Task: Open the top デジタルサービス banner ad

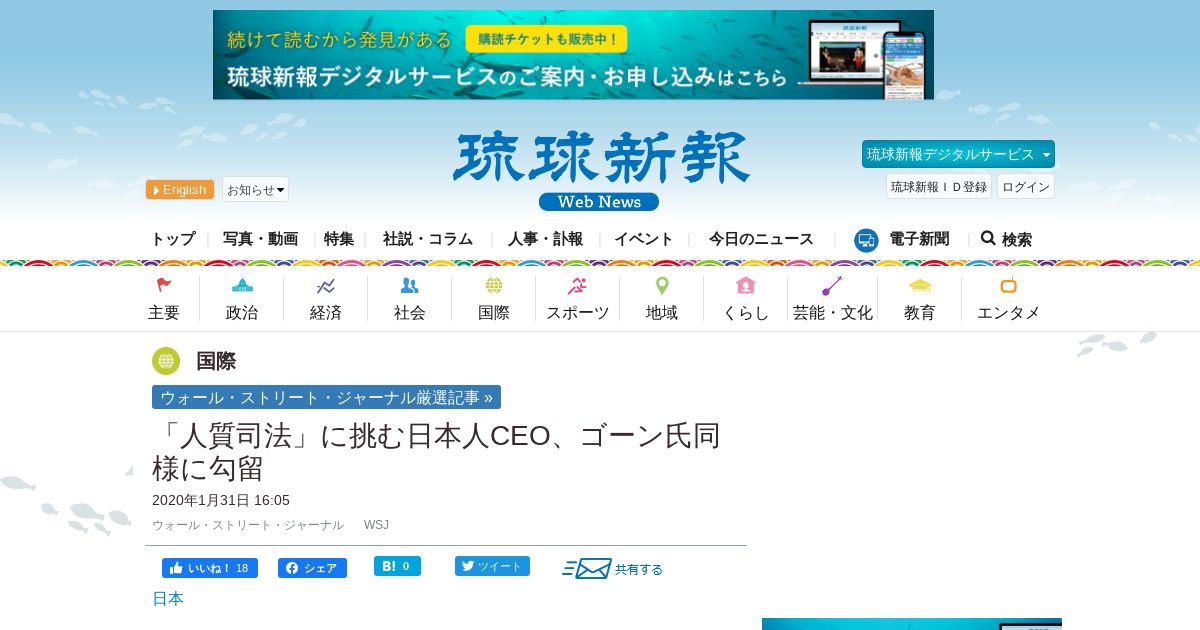Action: coord(573,55)
